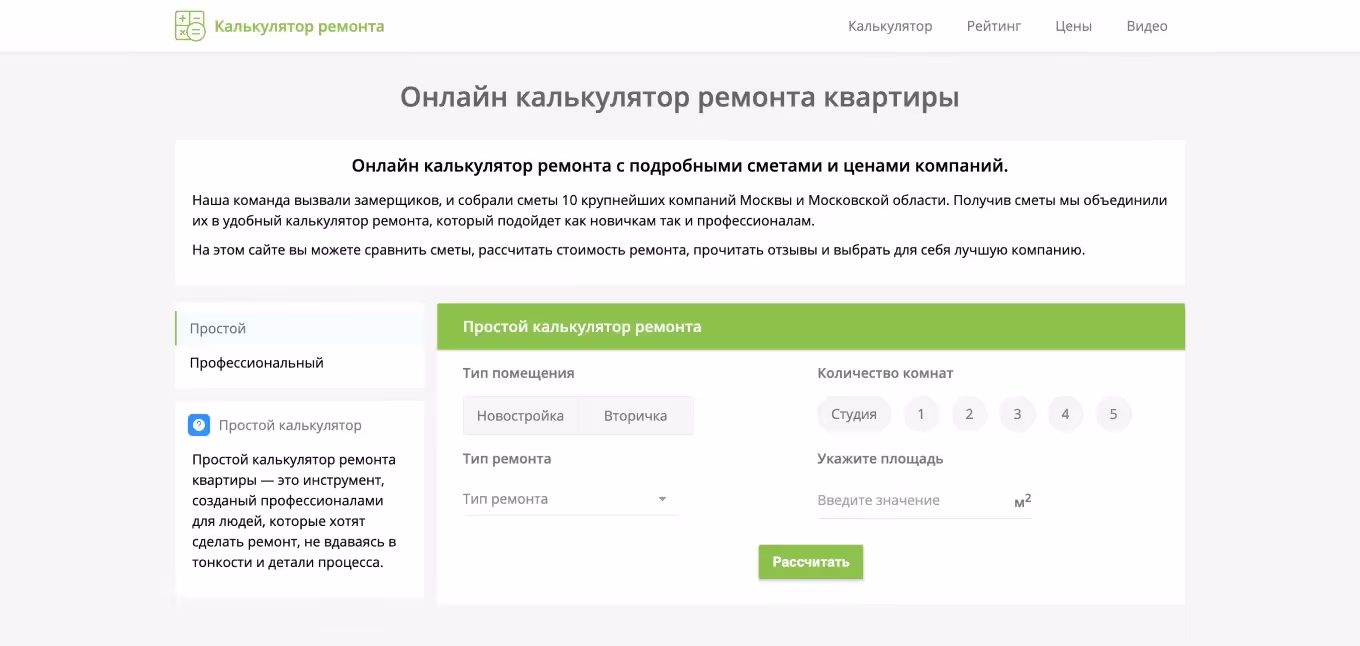Go to the Цены page

tap(1073, 26)
